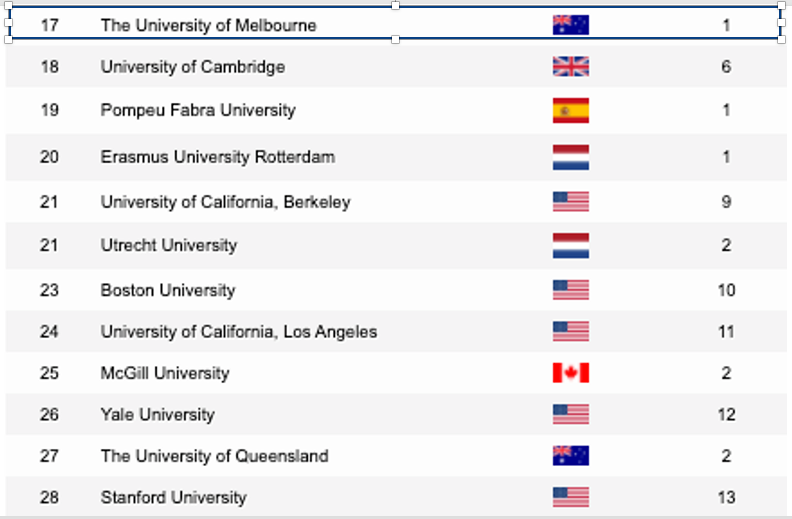This screenshot has width=792, height=519.
Task: Click rank number 20
Action: [50, 157]
